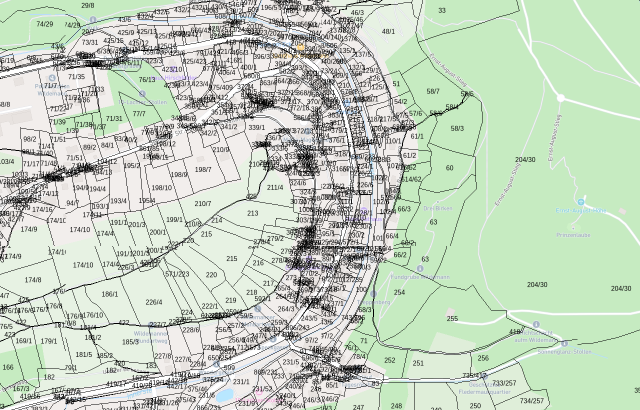The height and width of the screenshot is (410, 640).
Task: Select parcel label 425/9
Action: 126,32
